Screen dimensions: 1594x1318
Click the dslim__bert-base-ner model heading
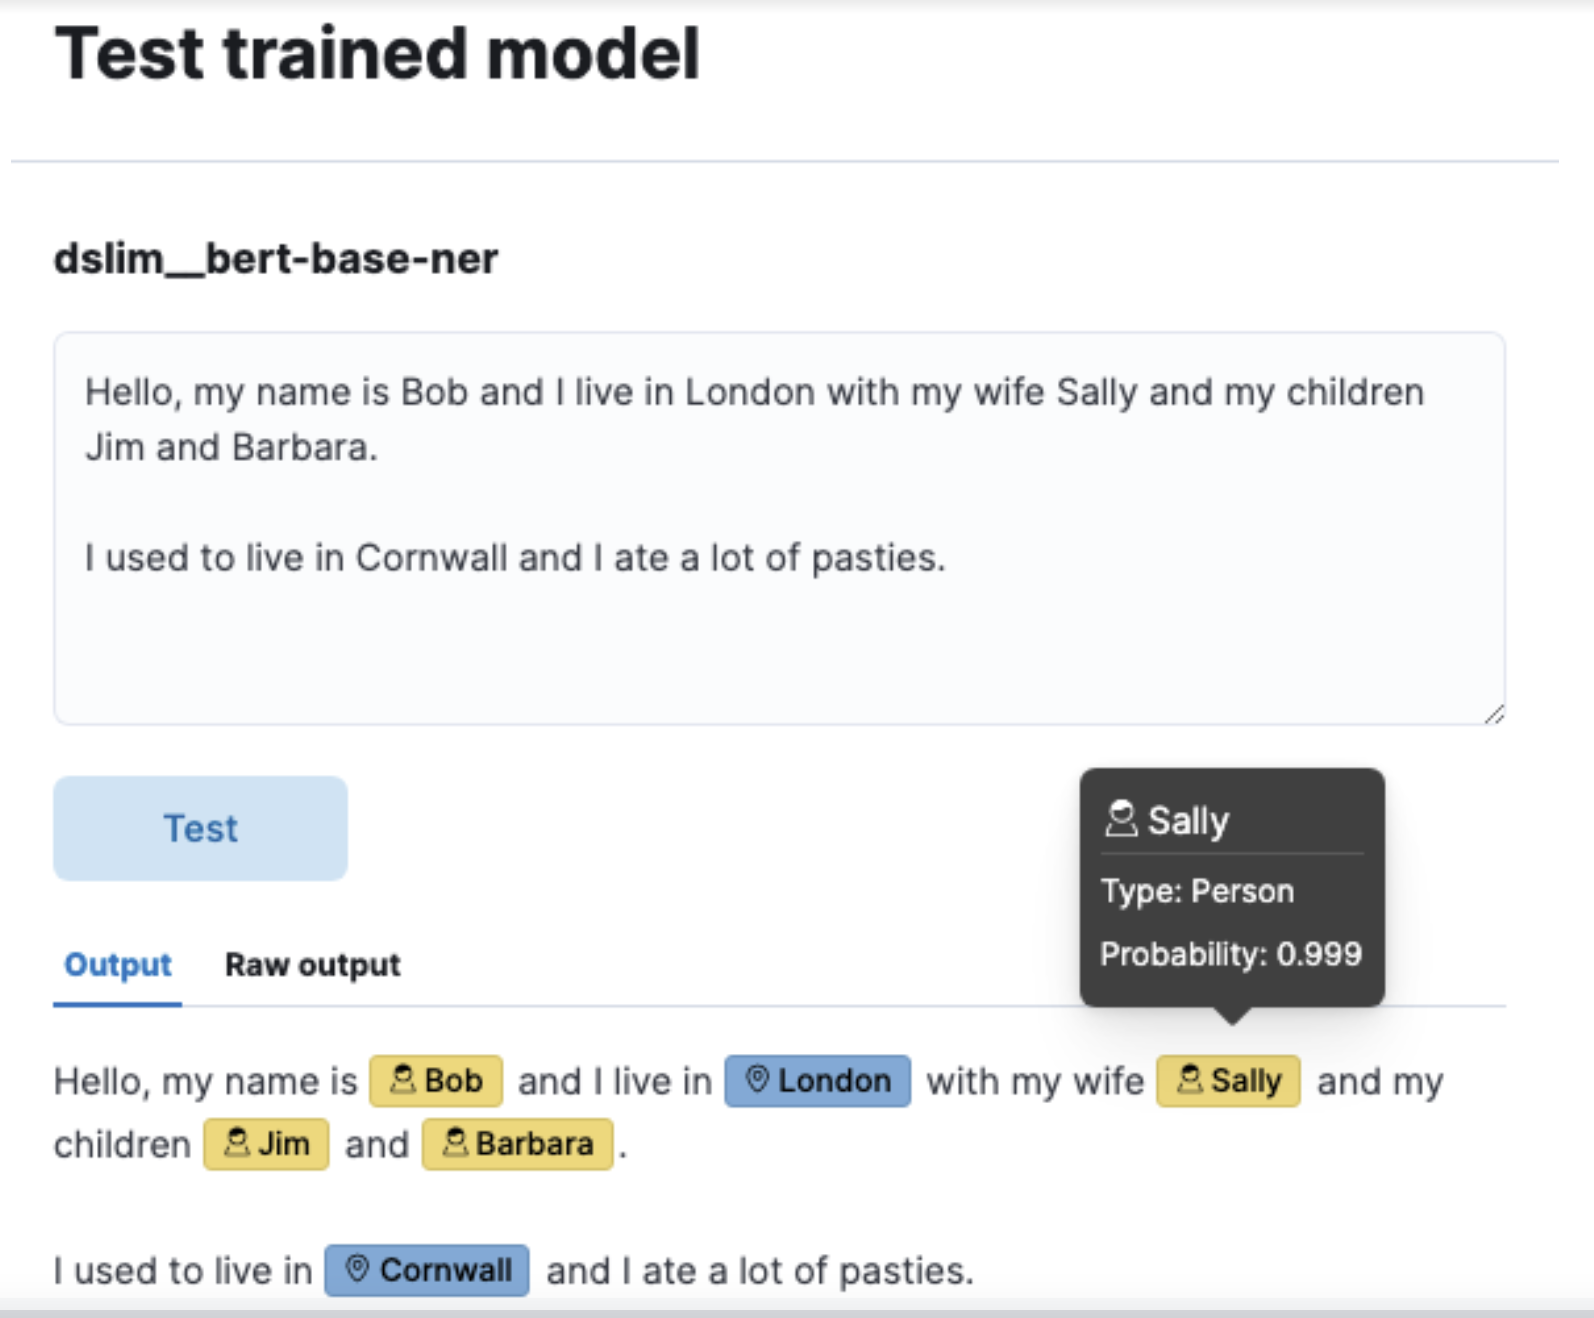[277, 258]
